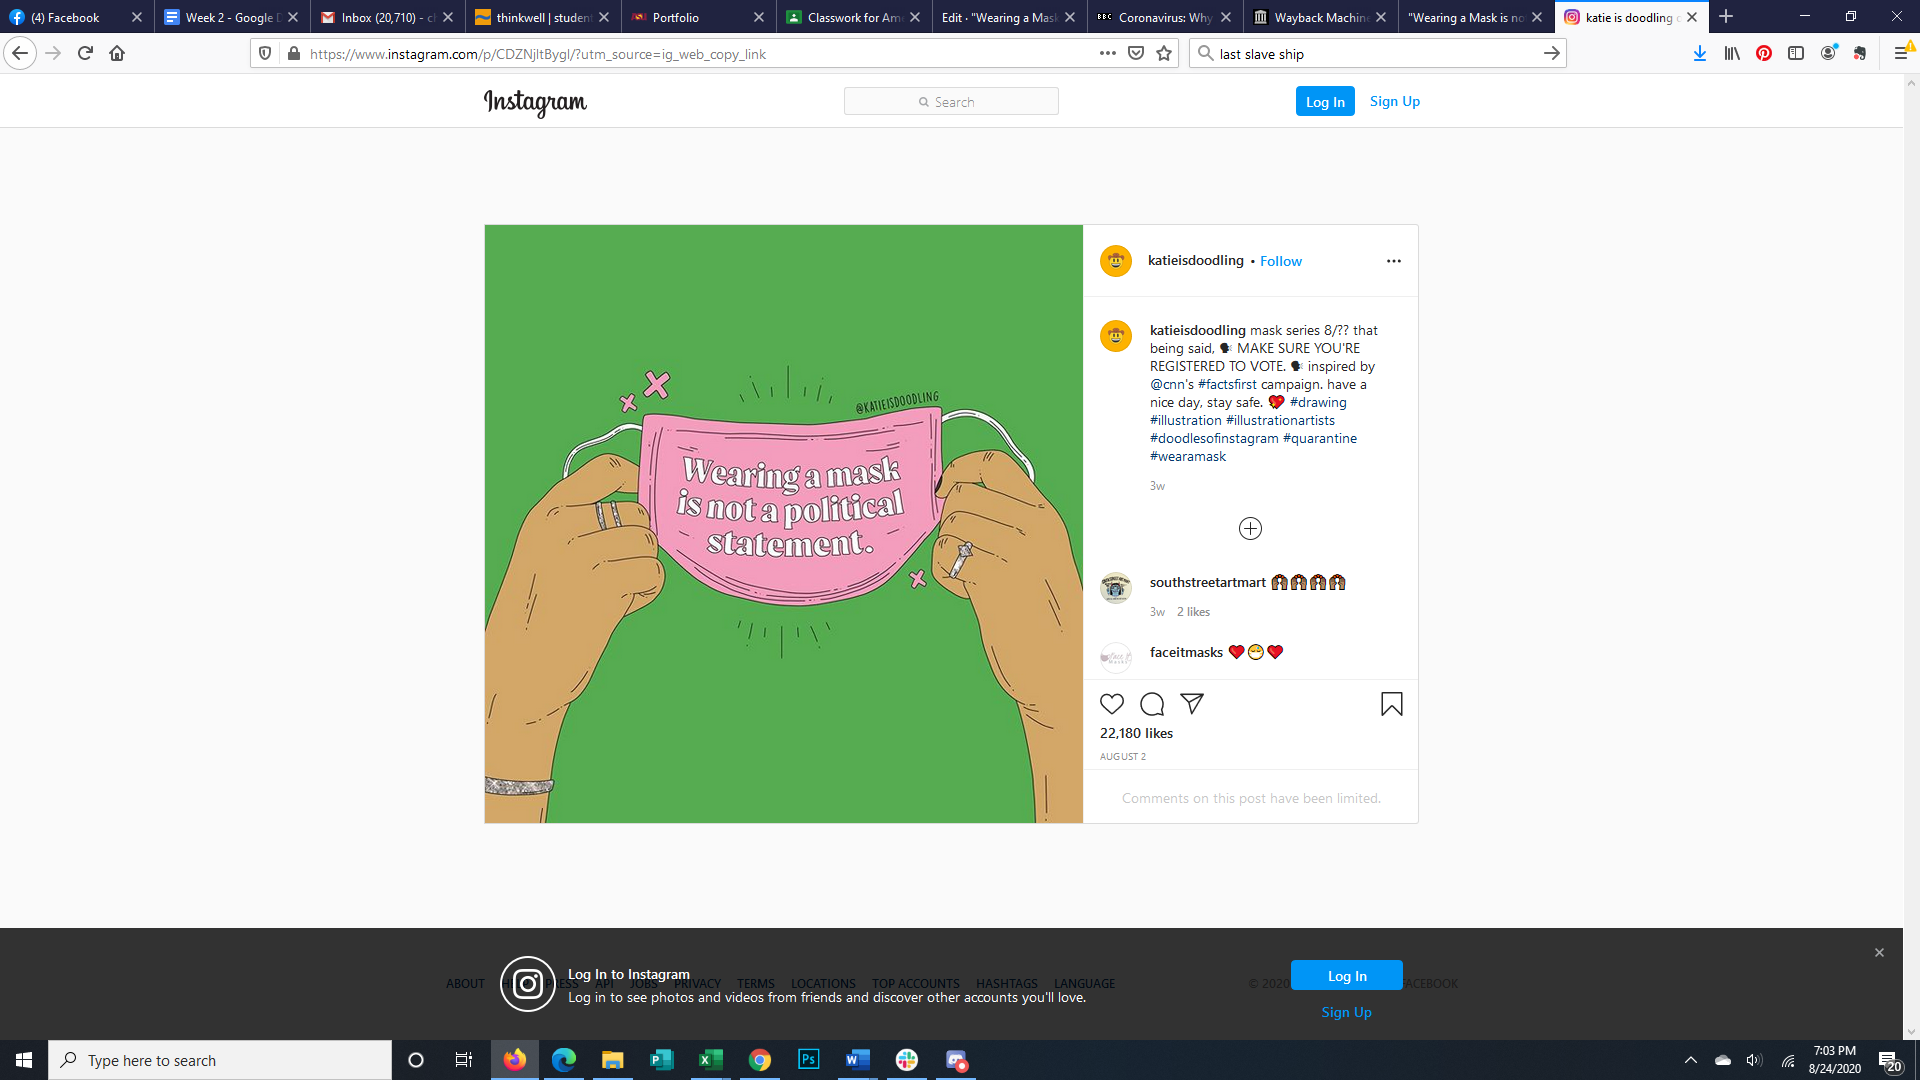Switch to Wayback Machine tab

1320,17
